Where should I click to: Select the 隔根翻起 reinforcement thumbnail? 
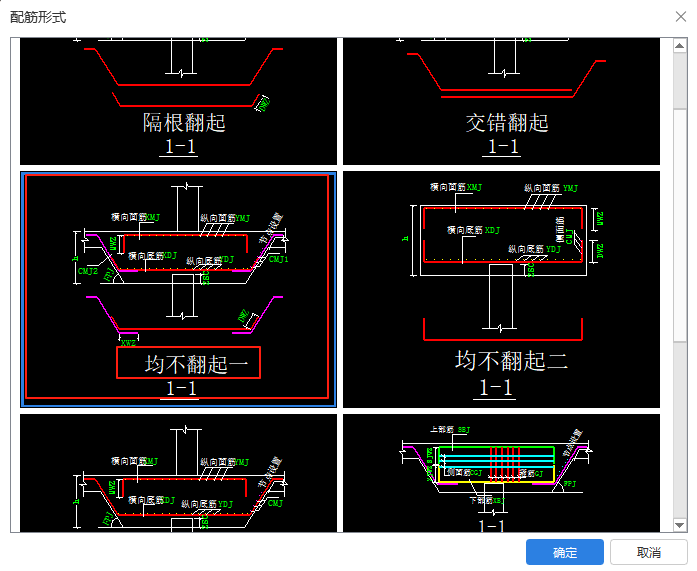pos(178,101)
